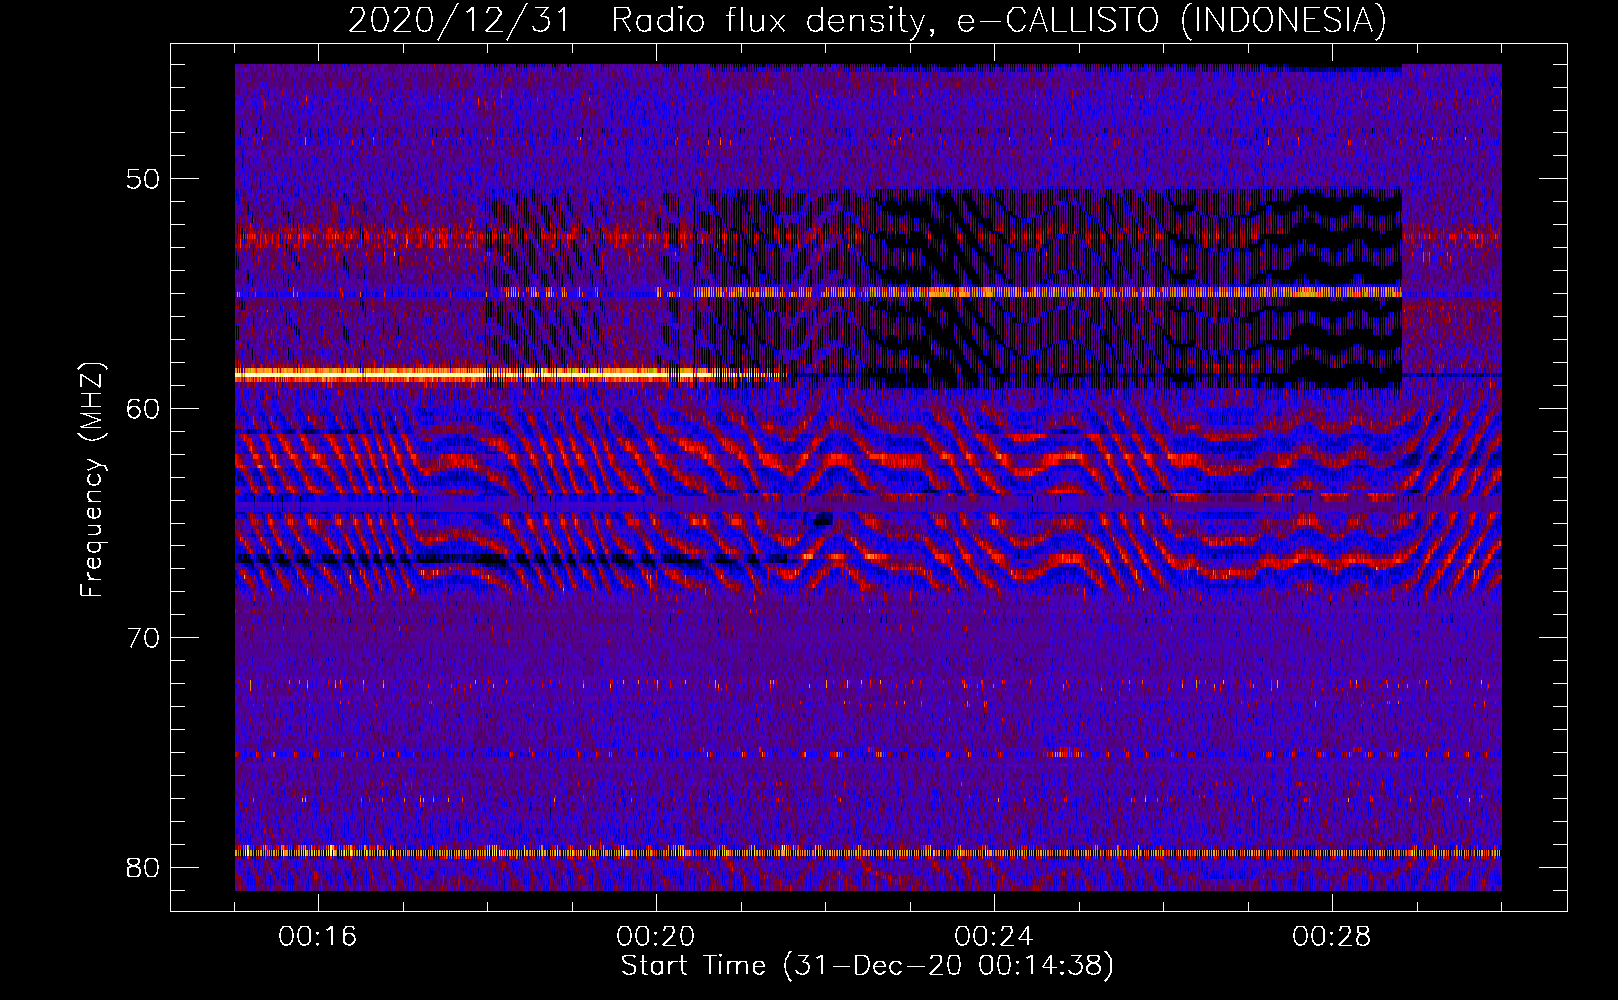Click the "Frequency (MHZ)" axis label

pyautogui.click(x=92, y=480)
